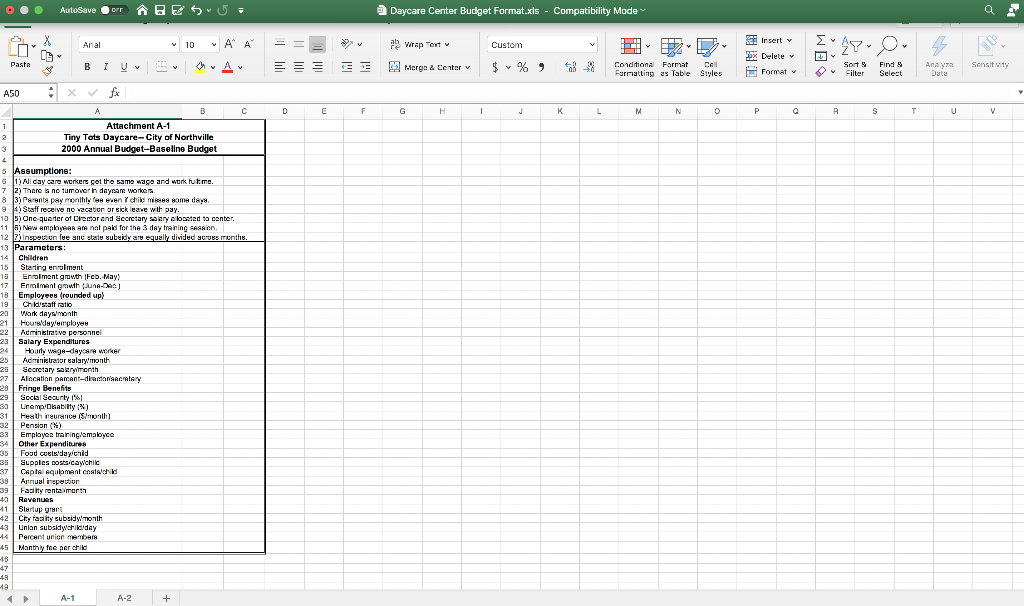This screenshot has width=1024, height=606.
Task: Click the Save disk icon
Action: coord(159,10)
